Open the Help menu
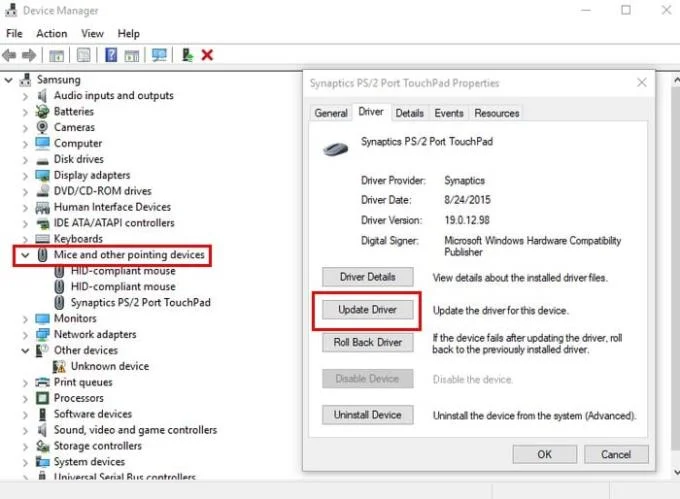 coord(128,33)
